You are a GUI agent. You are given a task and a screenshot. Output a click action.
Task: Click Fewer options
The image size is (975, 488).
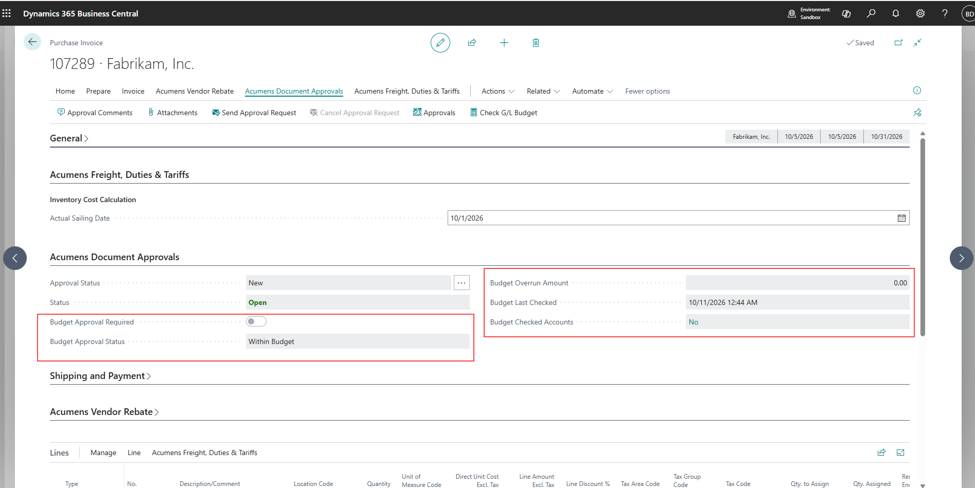coord(647,91)
